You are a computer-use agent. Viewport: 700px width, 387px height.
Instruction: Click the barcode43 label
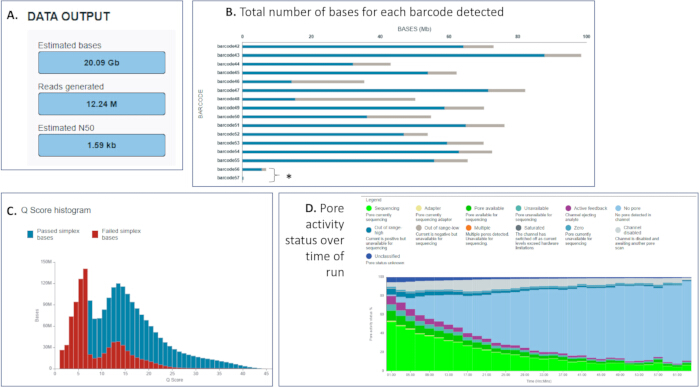coord(229,55)
